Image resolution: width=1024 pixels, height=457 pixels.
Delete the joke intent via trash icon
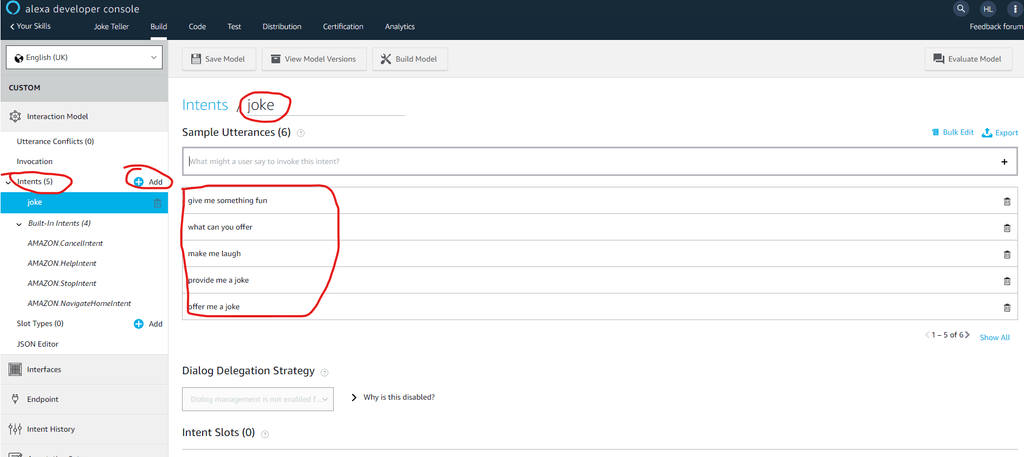157,203
